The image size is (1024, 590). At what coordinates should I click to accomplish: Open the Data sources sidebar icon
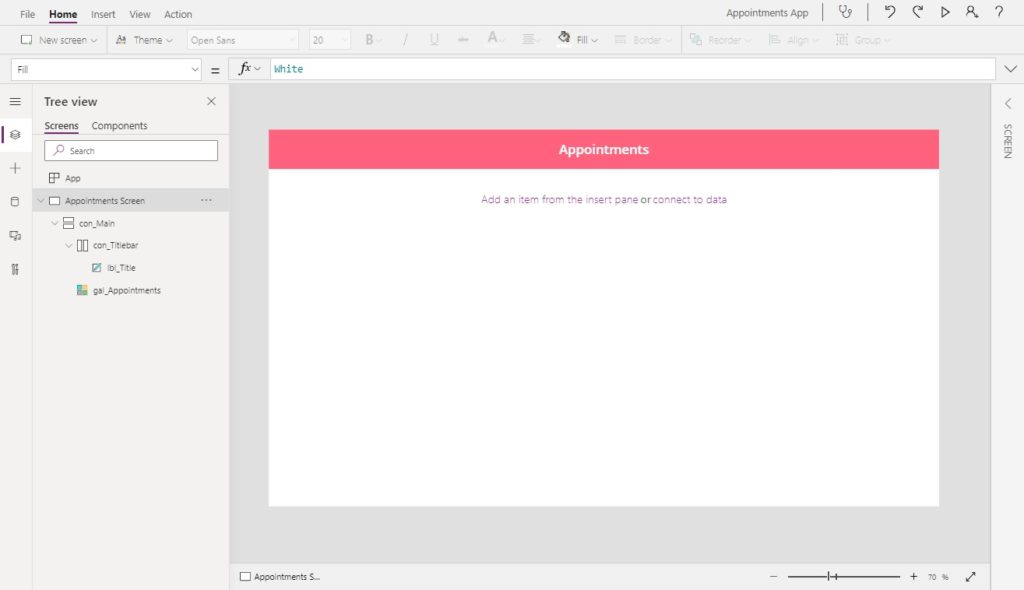click(15, 202)
